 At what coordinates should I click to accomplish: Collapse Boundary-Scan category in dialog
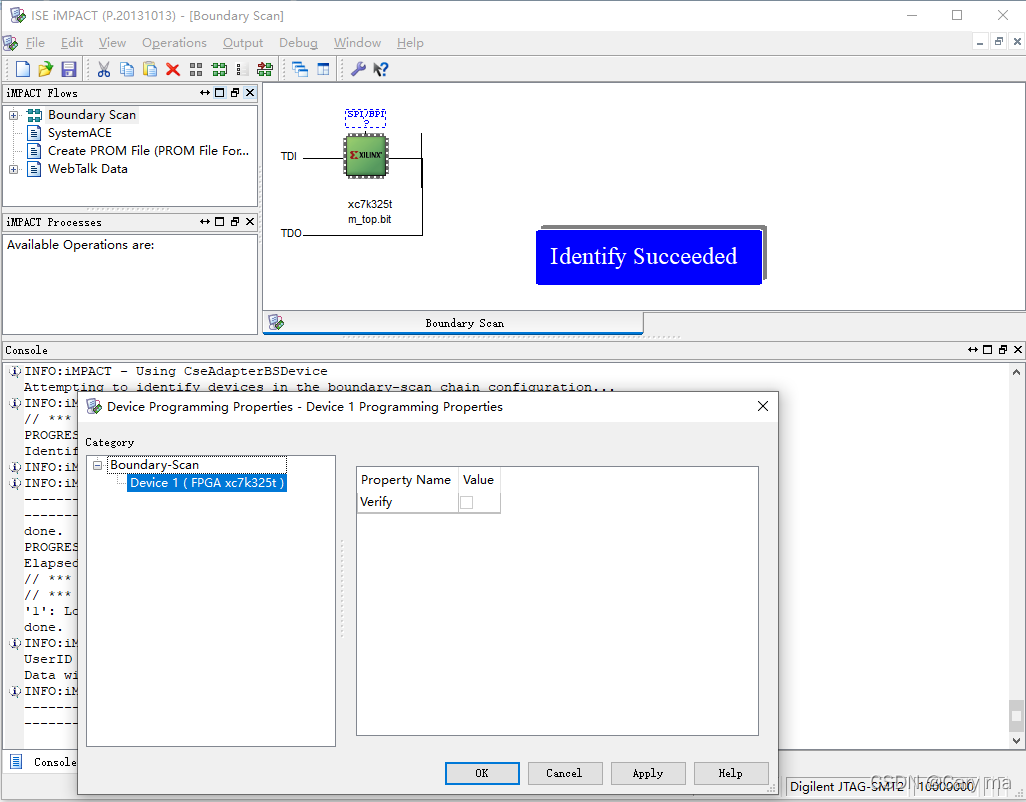click(97, 465)
